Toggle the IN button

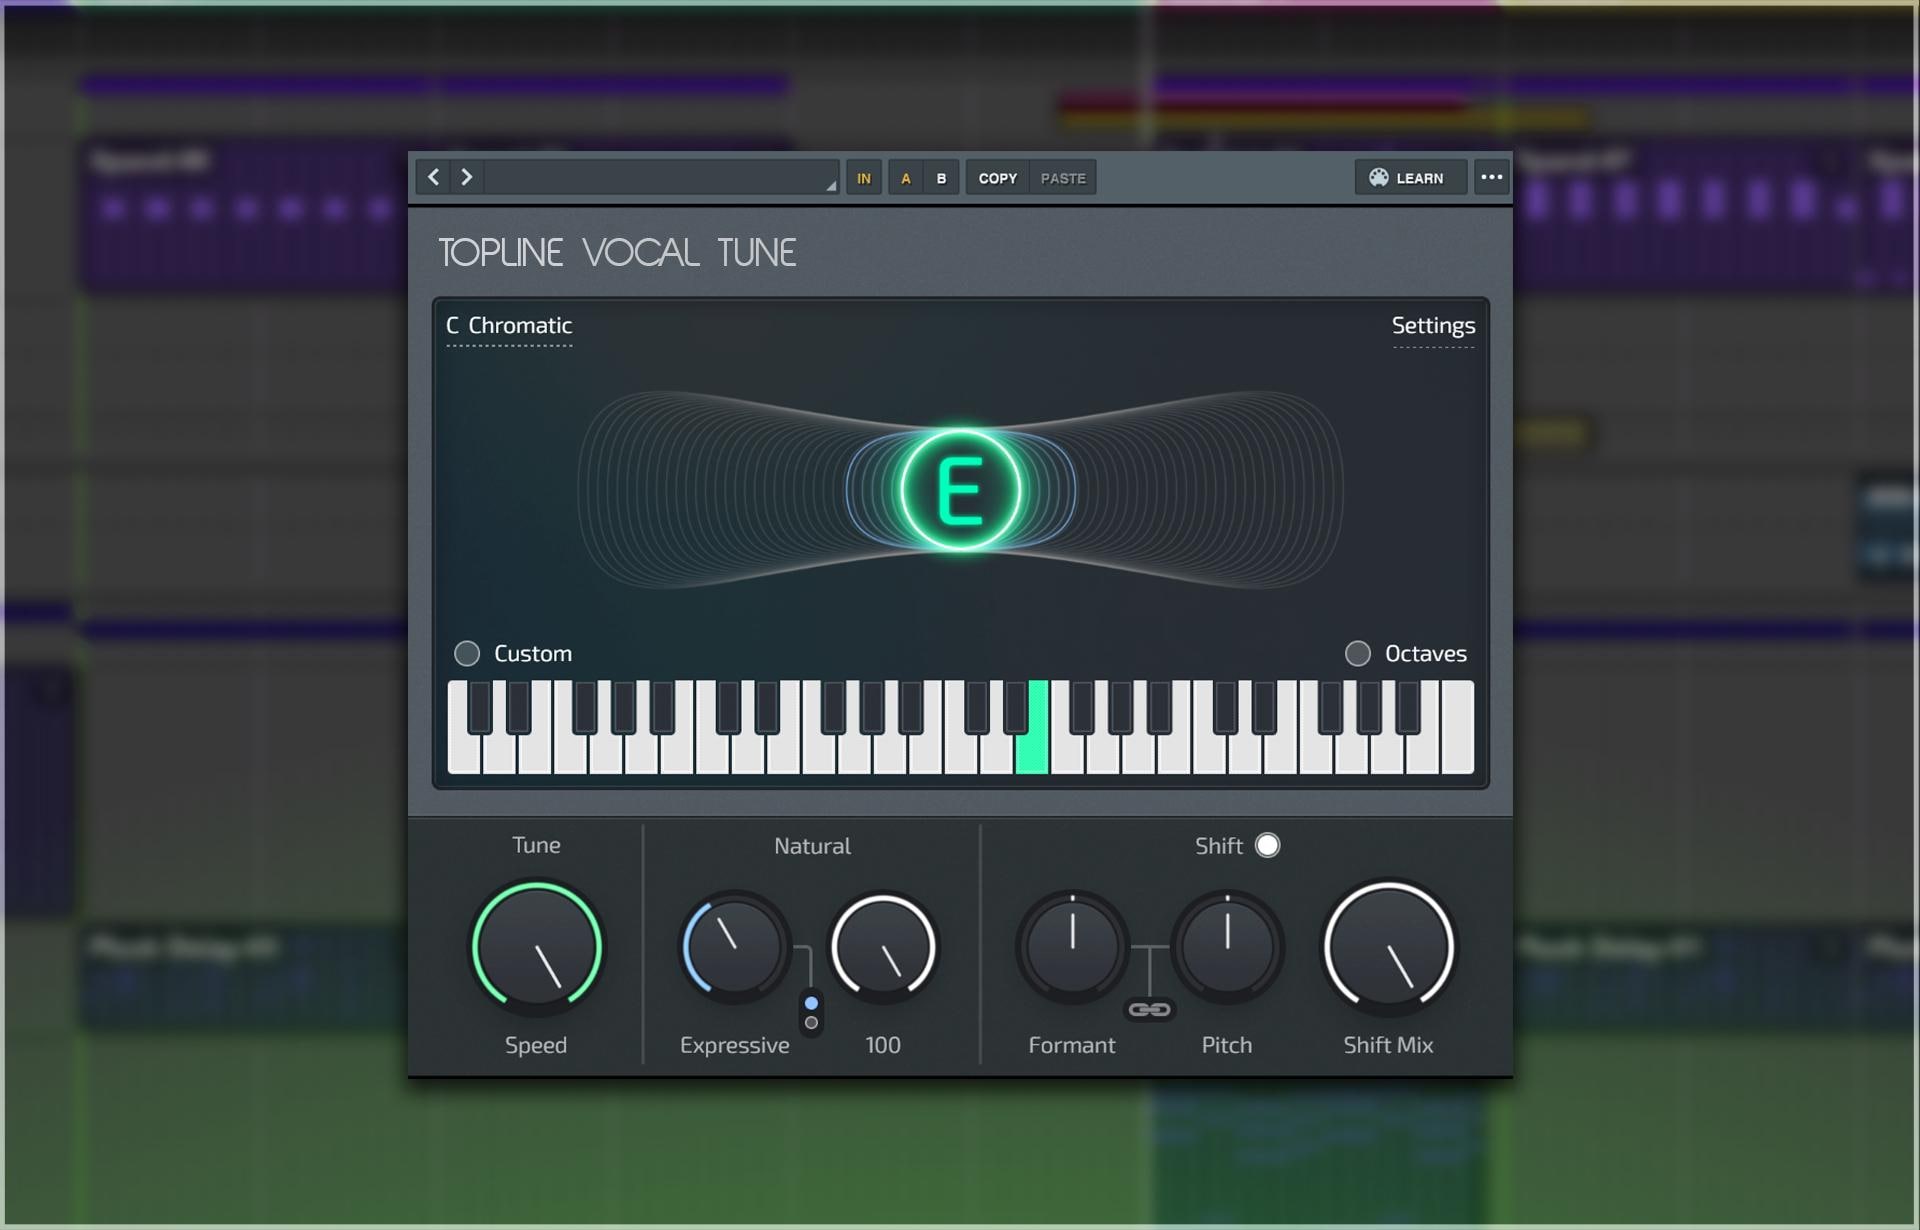point(864,178)
